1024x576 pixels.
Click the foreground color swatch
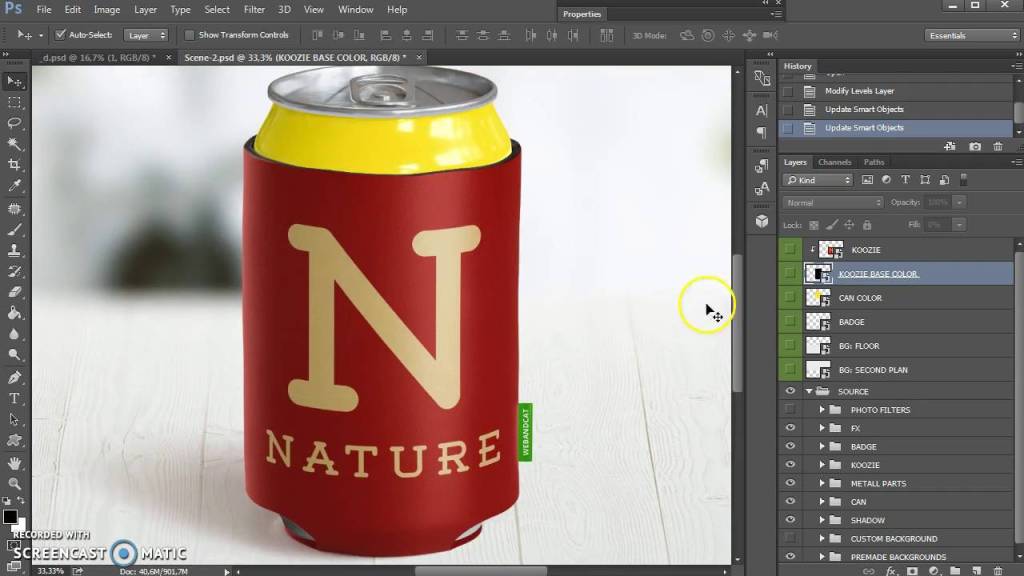(x=9, y=517)
